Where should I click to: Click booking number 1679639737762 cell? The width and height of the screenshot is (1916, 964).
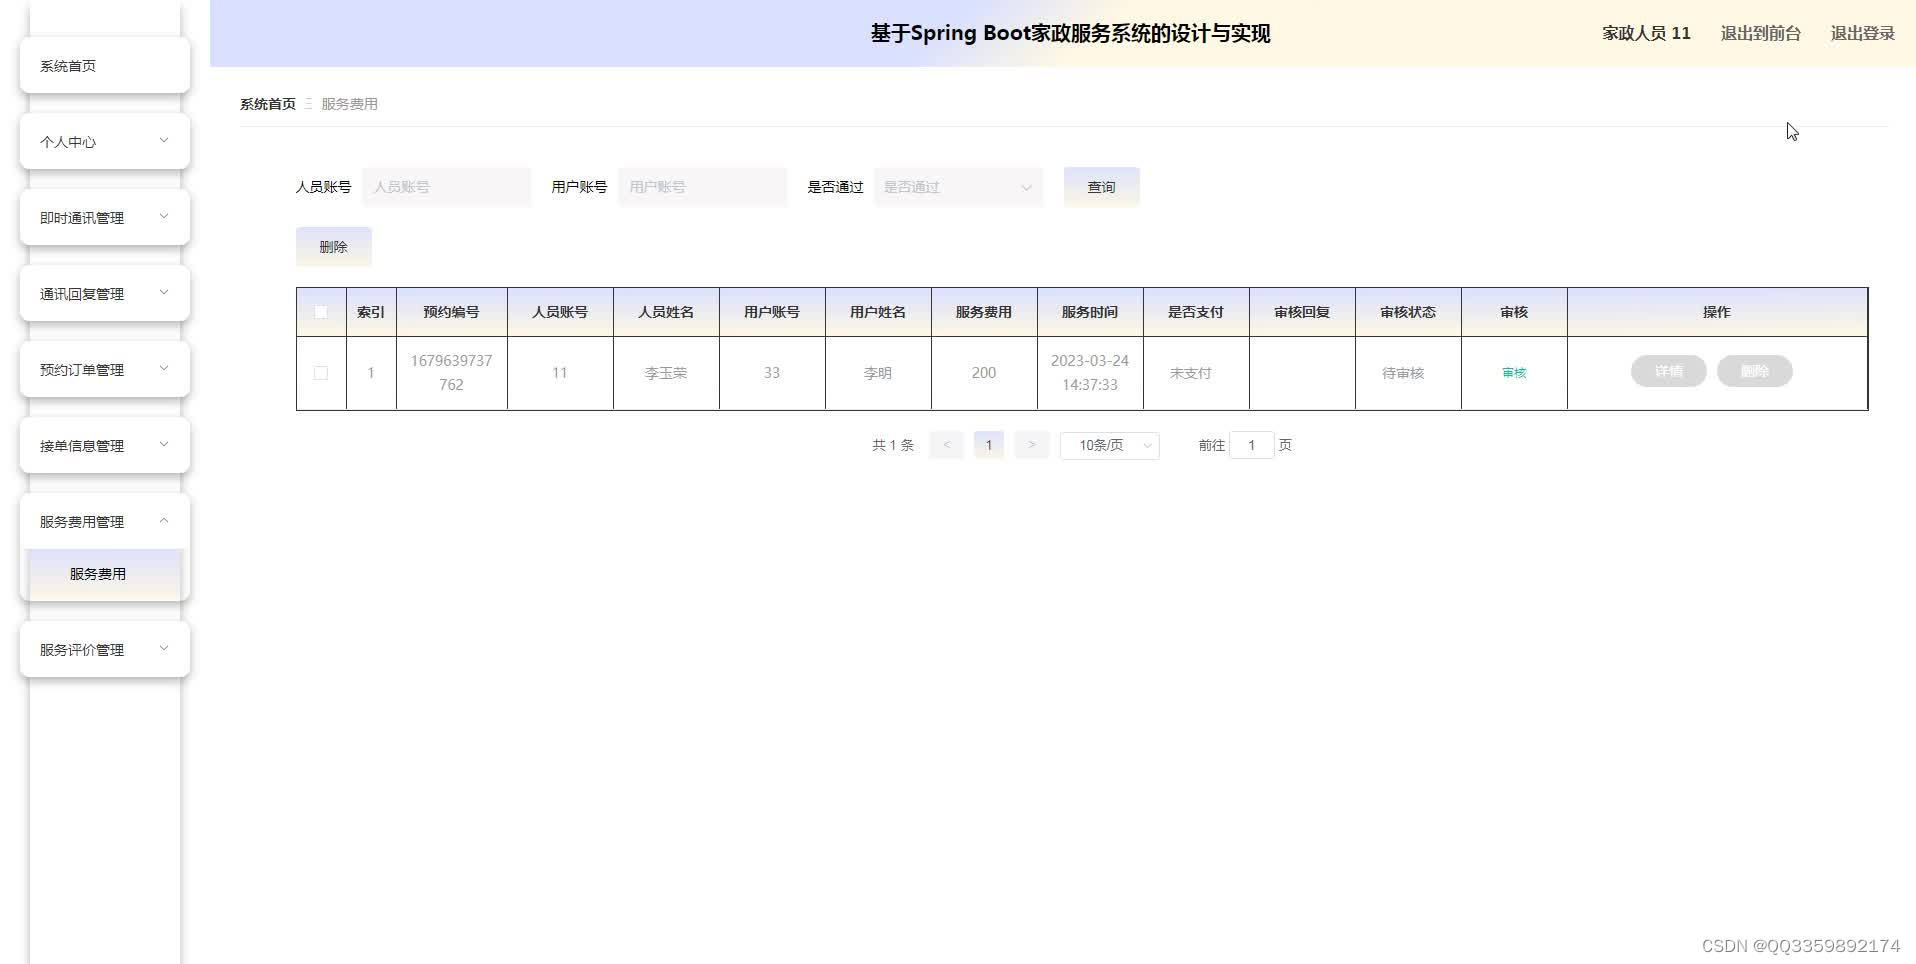(451, 373)
